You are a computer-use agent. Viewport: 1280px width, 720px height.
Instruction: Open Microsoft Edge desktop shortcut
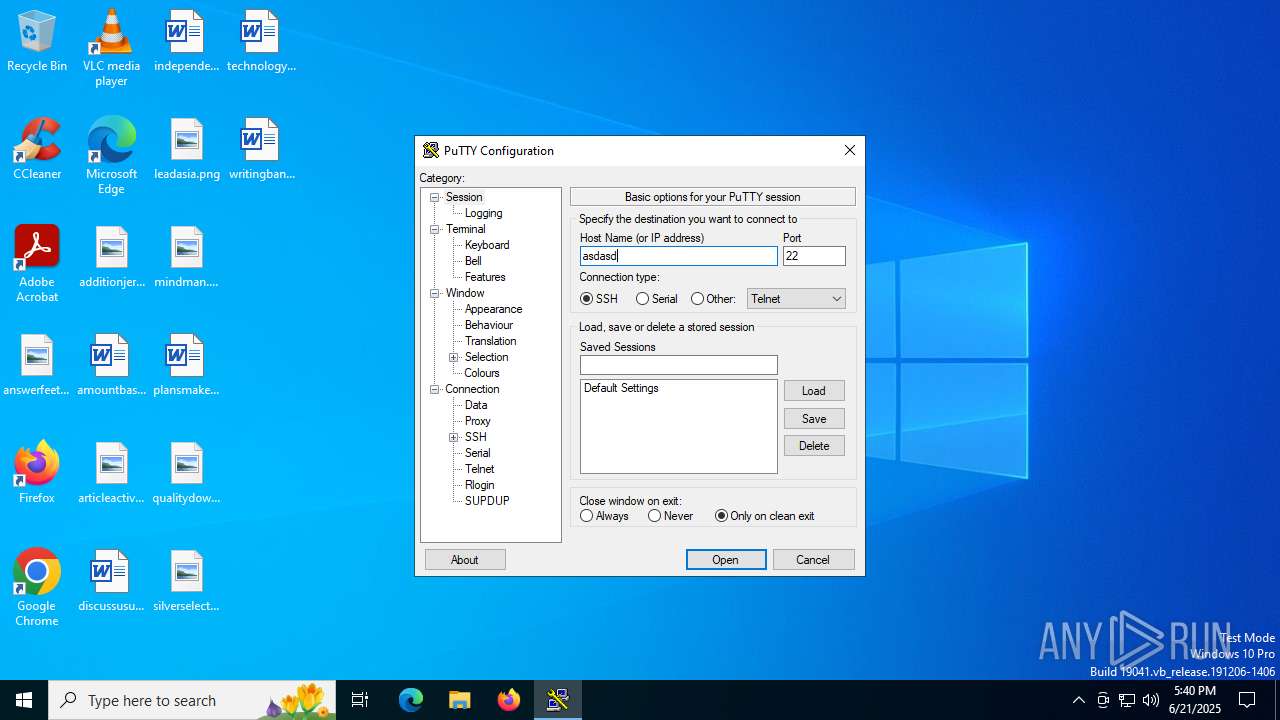[x=111, y=156]
